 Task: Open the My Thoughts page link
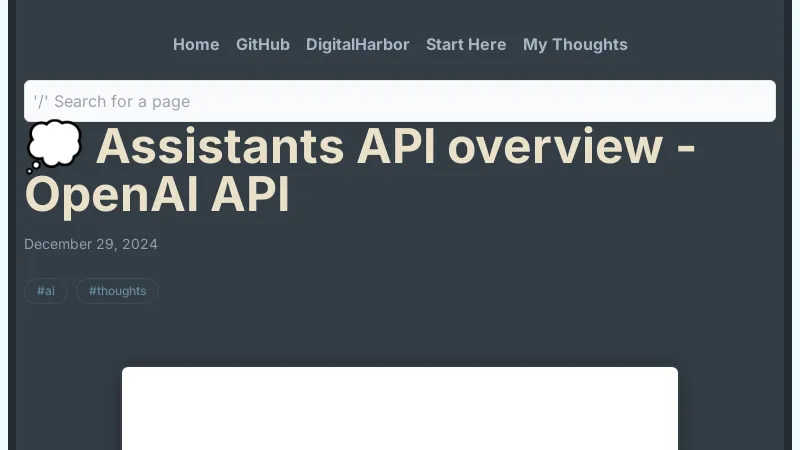575,44
